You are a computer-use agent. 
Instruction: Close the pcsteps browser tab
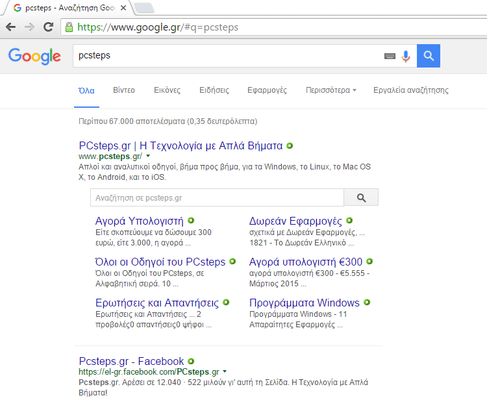pos(123,8)
